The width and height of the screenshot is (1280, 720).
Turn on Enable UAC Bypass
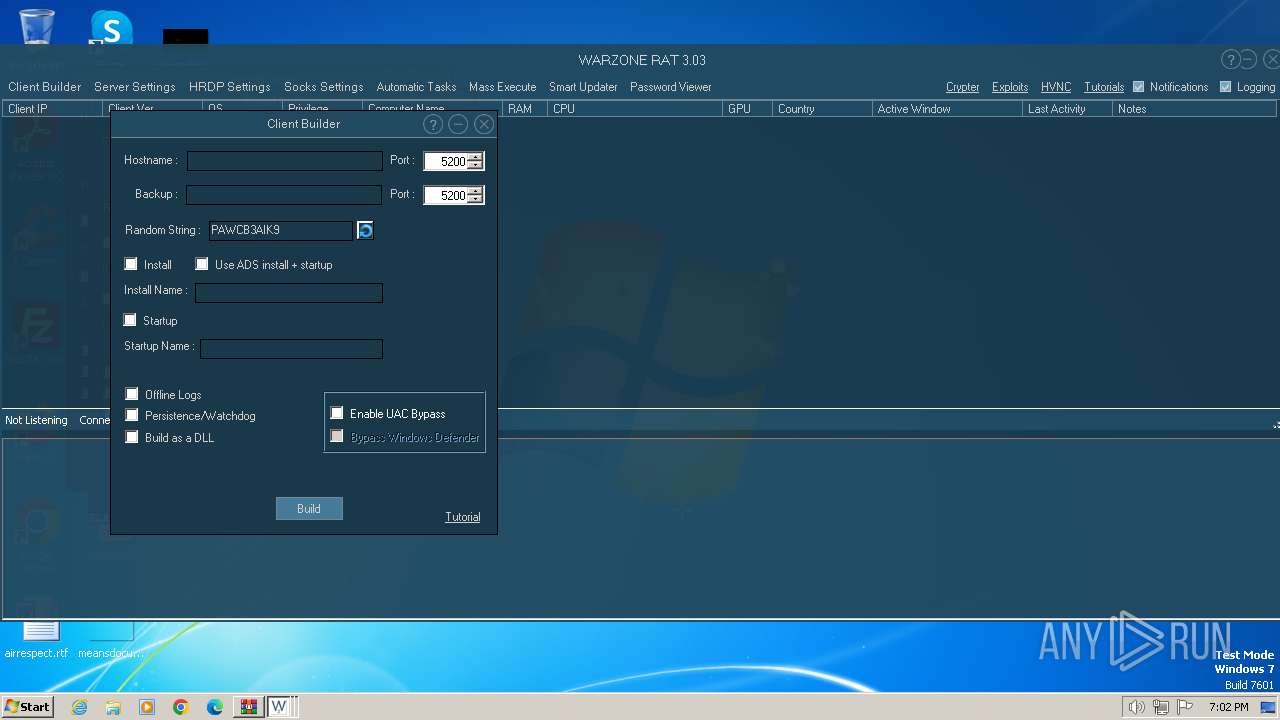point(337,413)
